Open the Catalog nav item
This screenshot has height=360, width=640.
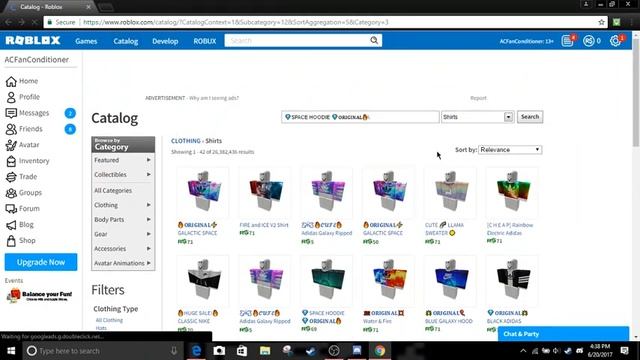click(x=126, y=41)
